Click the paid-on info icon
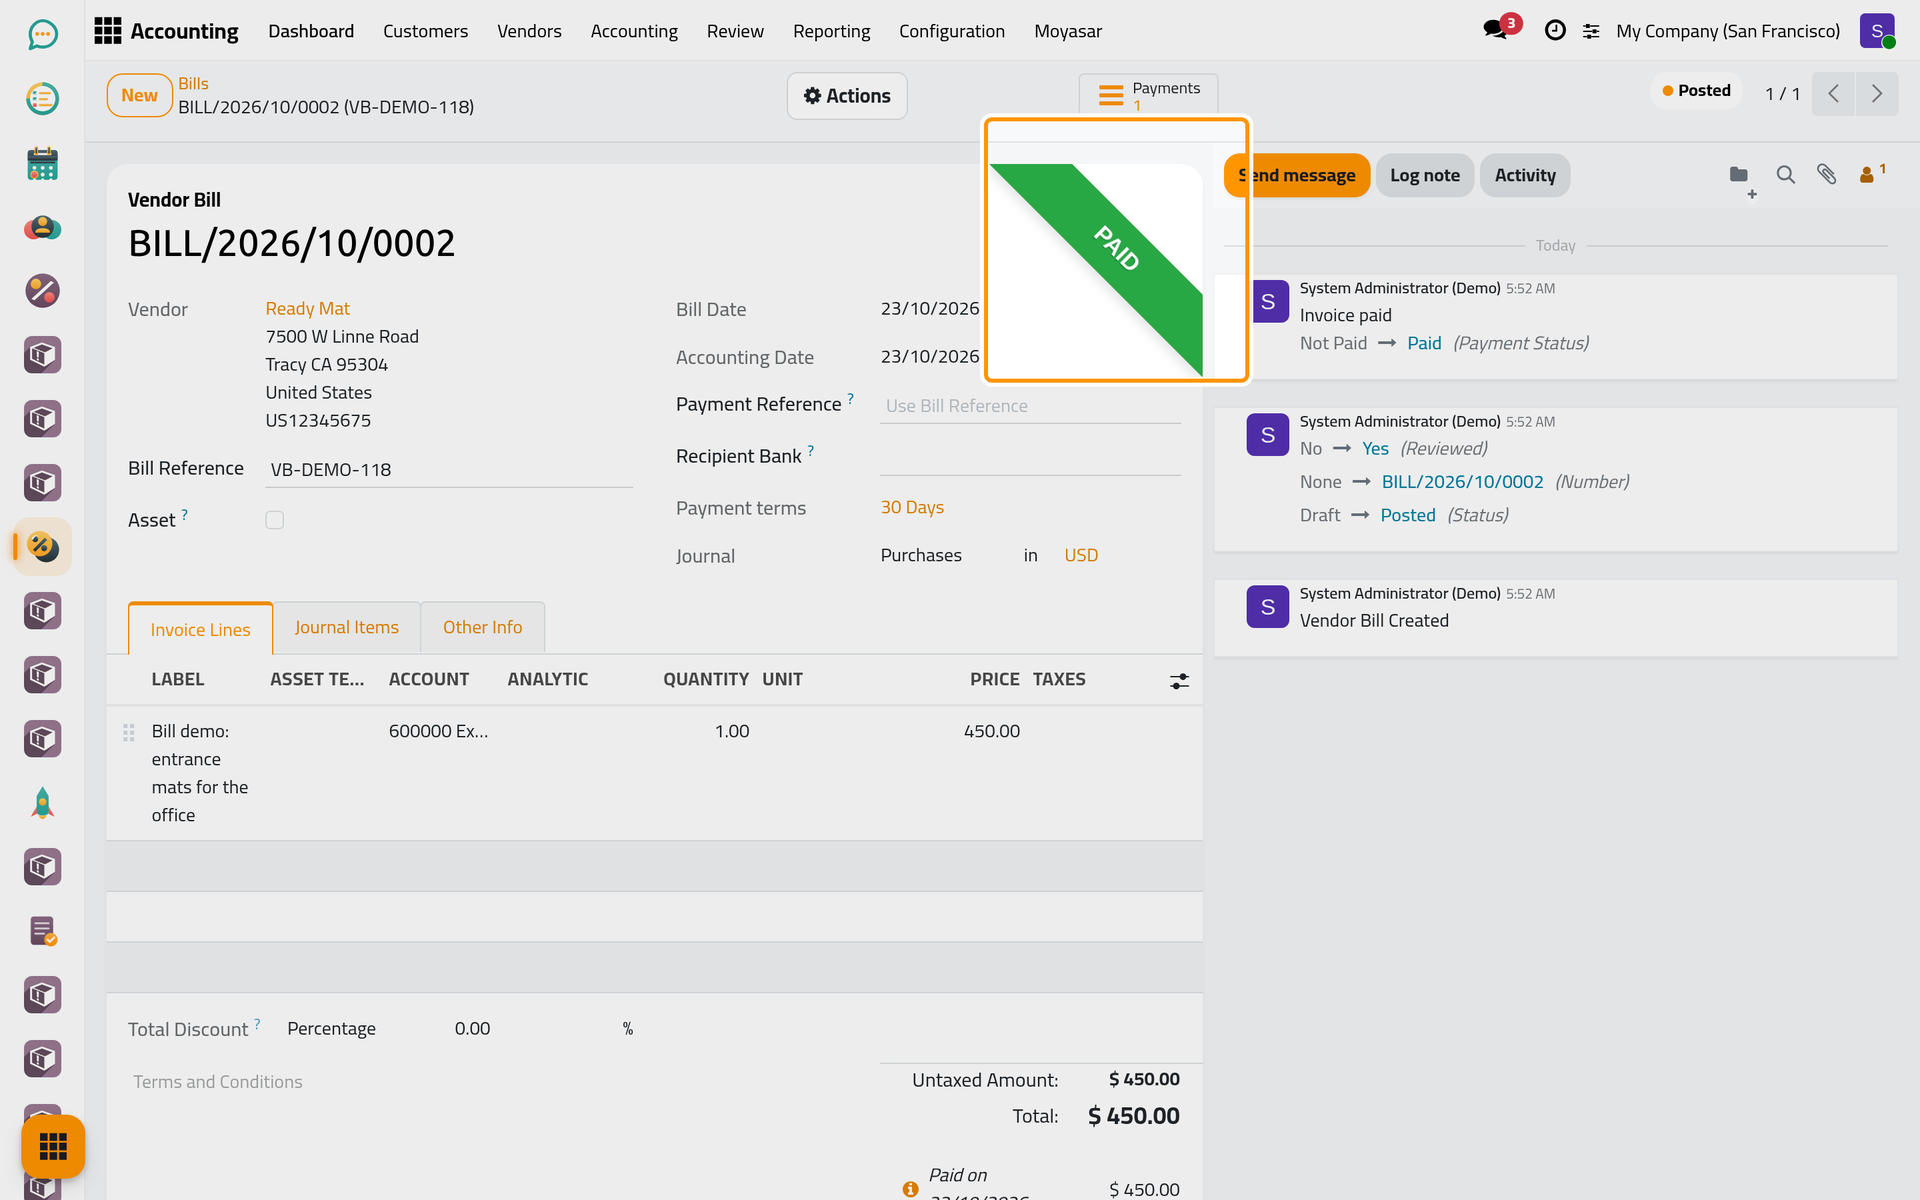The image size is (1920, 1200). click(910, 1189)
